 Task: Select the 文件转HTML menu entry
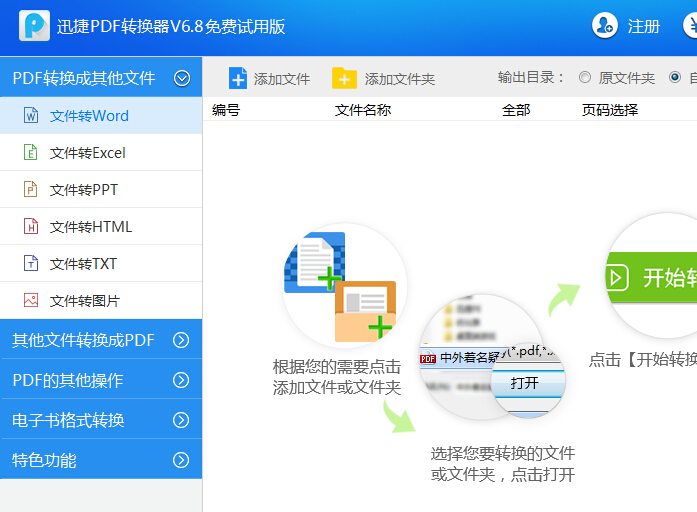click(x=101, y=226)
